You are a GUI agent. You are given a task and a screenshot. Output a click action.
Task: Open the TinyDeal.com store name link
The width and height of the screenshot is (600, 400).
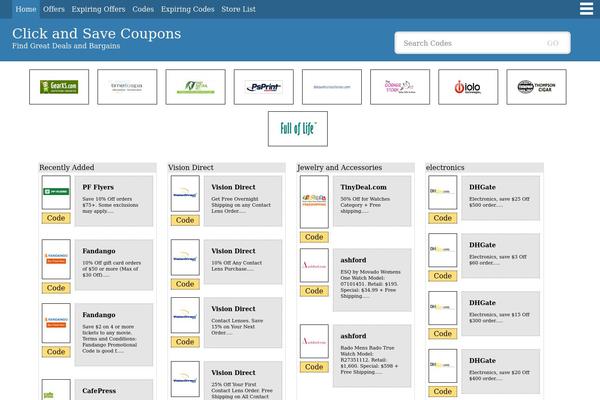click(364, 187)
